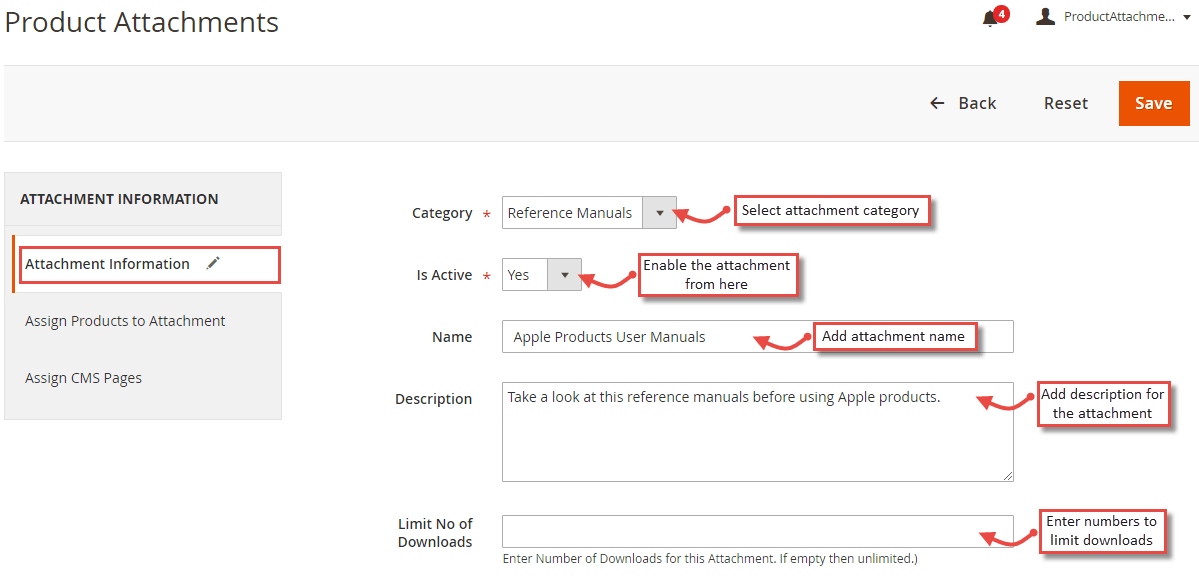The image size is (1199, 578).
Task: Click the red notification count badge
Action: pos(1002,14)
